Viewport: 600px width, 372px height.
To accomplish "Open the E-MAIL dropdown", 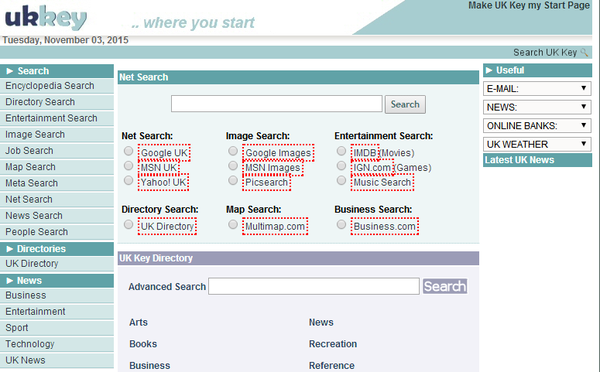I will (x=537, y=89).
